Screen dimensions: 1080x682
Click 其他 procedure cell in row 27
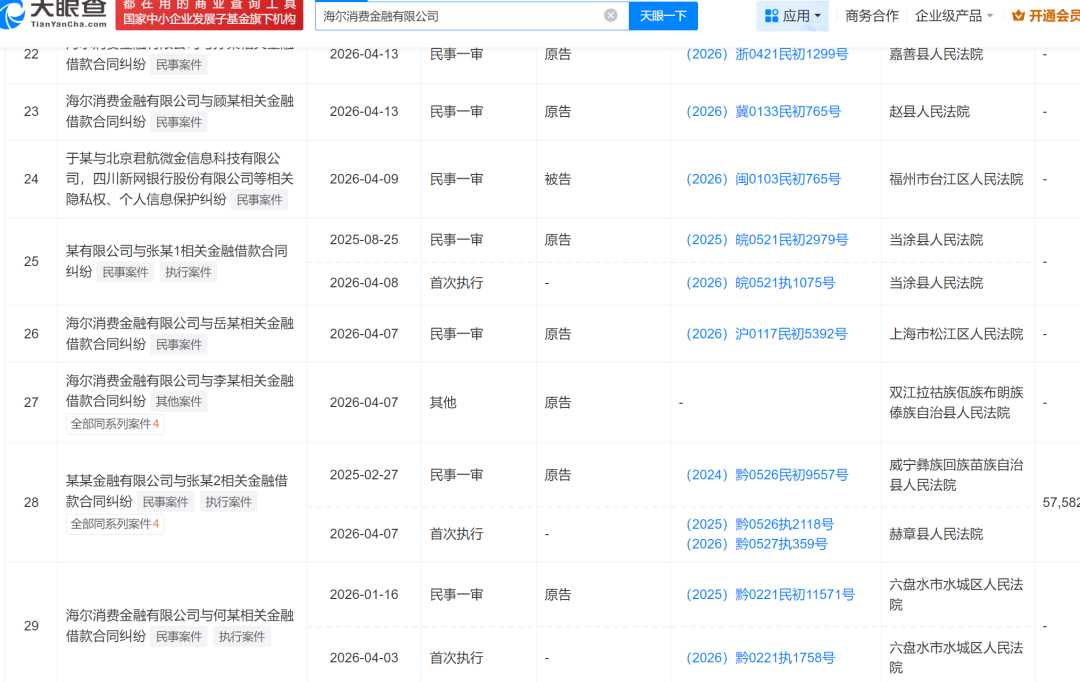click(x=443, y=402)
